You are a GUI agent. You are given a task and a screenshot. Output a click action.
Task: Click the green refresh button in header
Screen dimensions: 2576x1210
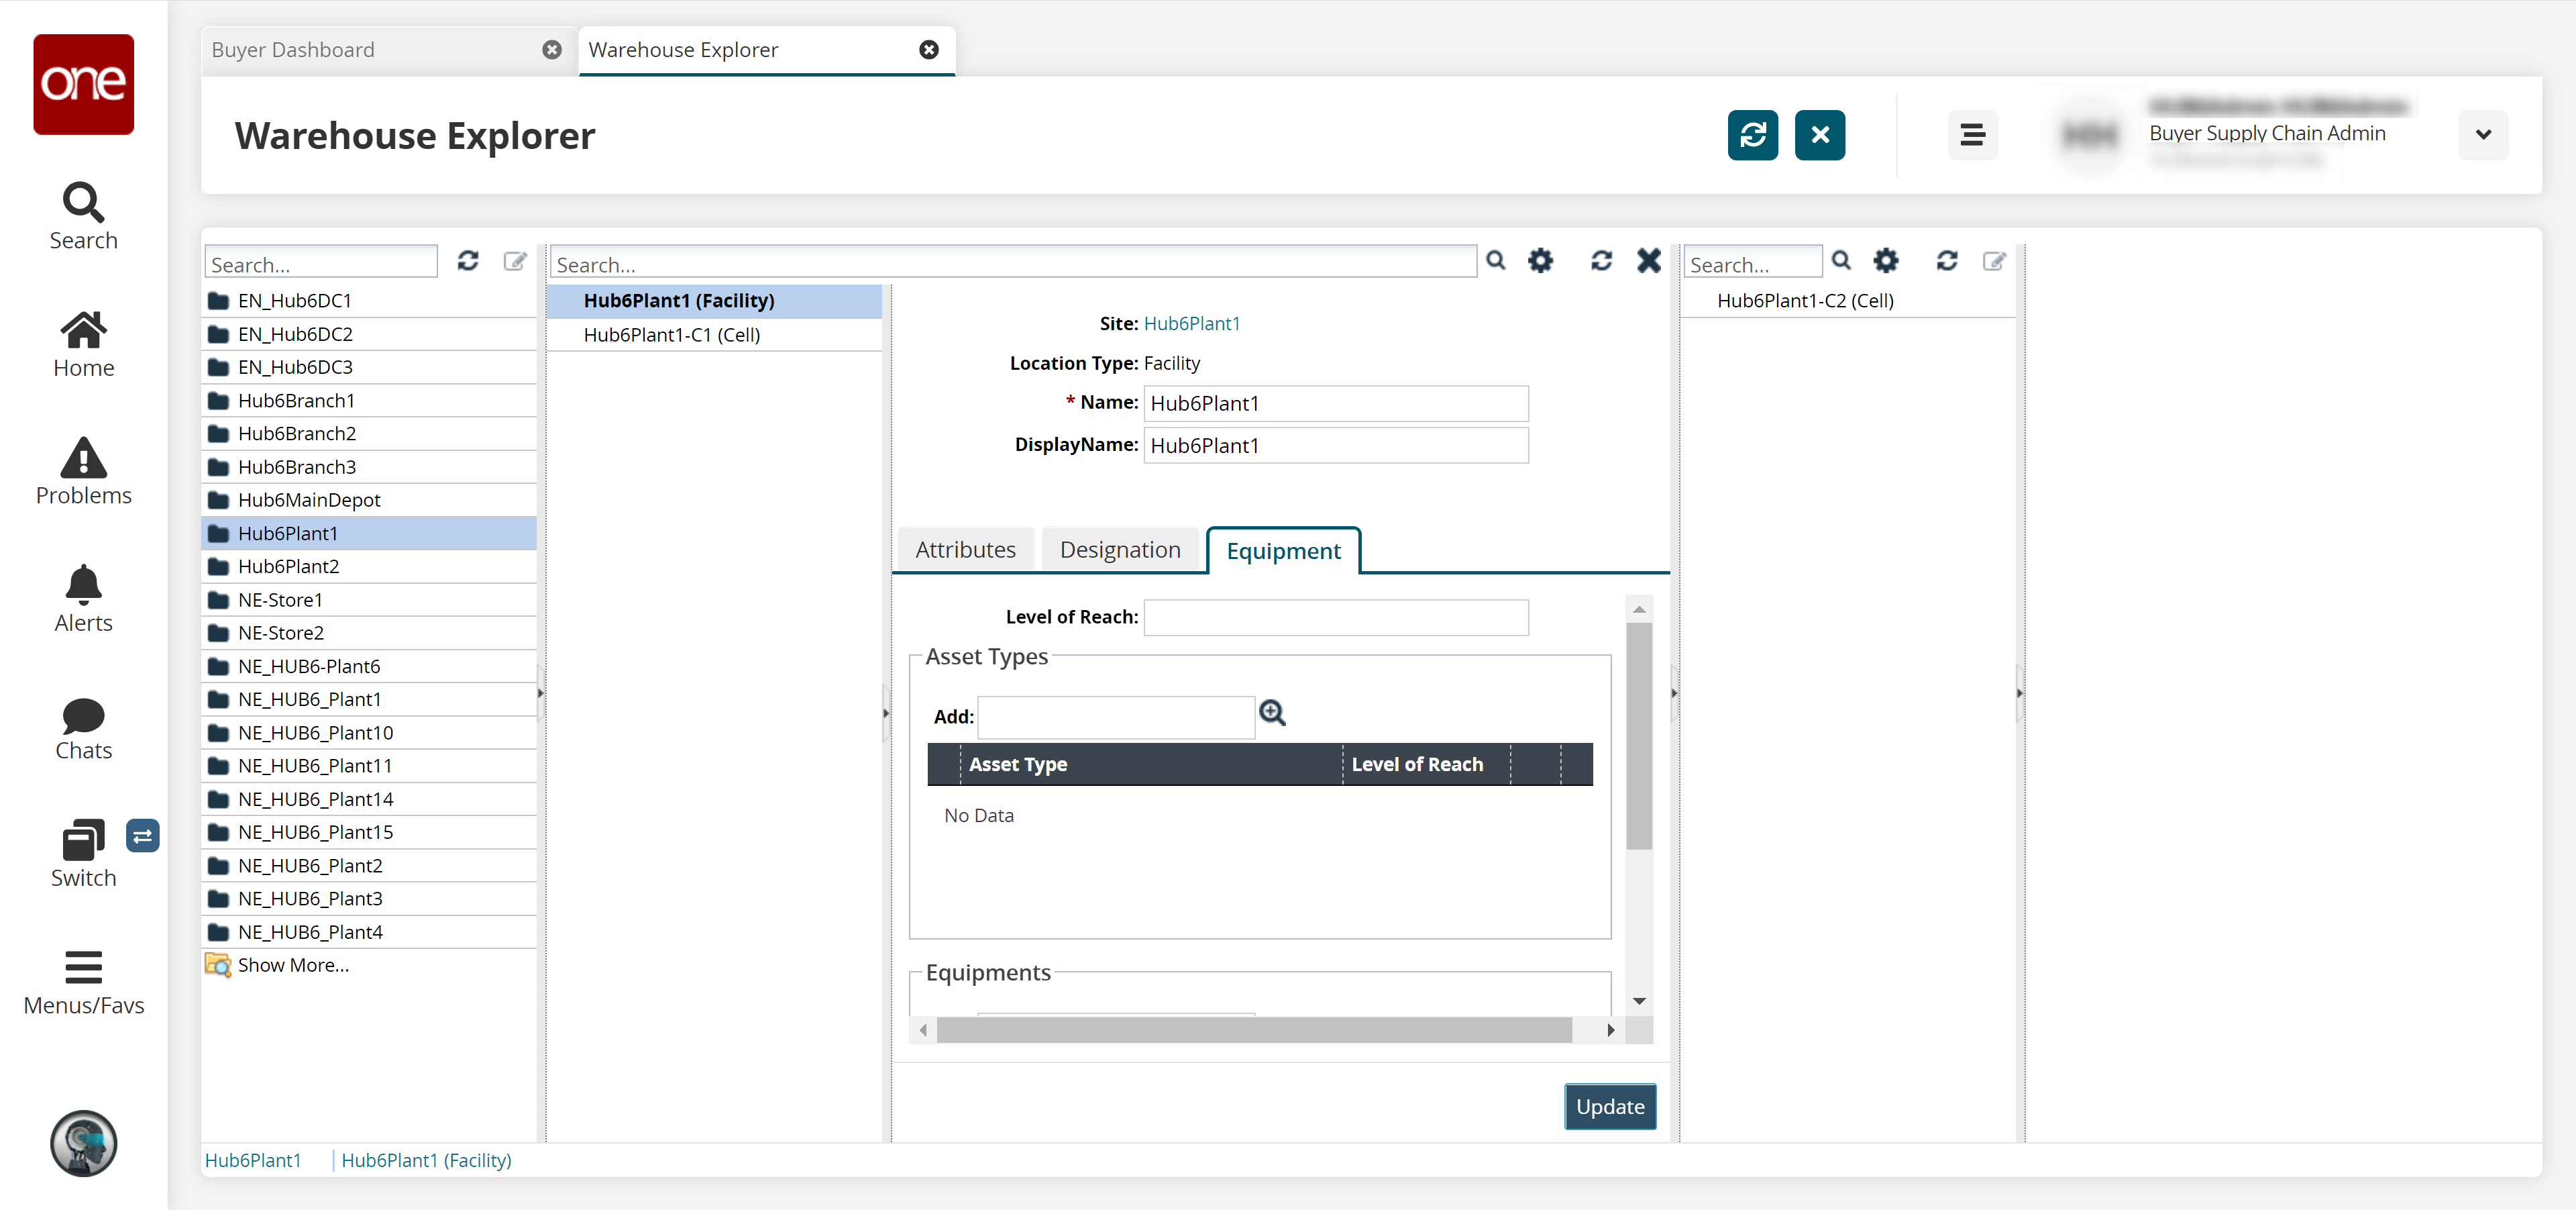[x=1752, y=135]
